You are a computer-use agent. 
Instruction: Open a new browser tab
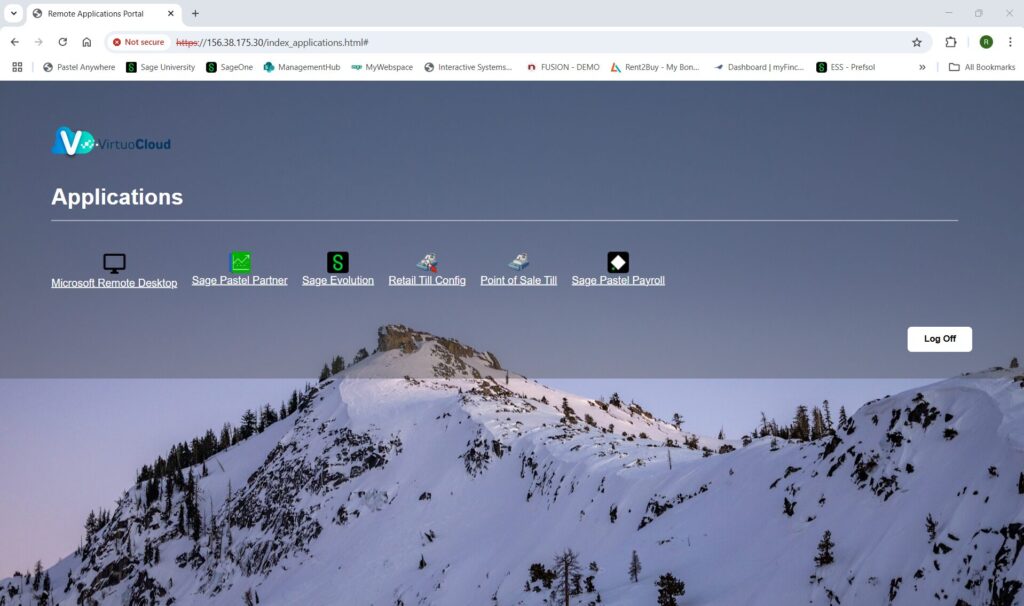point(195,14)
